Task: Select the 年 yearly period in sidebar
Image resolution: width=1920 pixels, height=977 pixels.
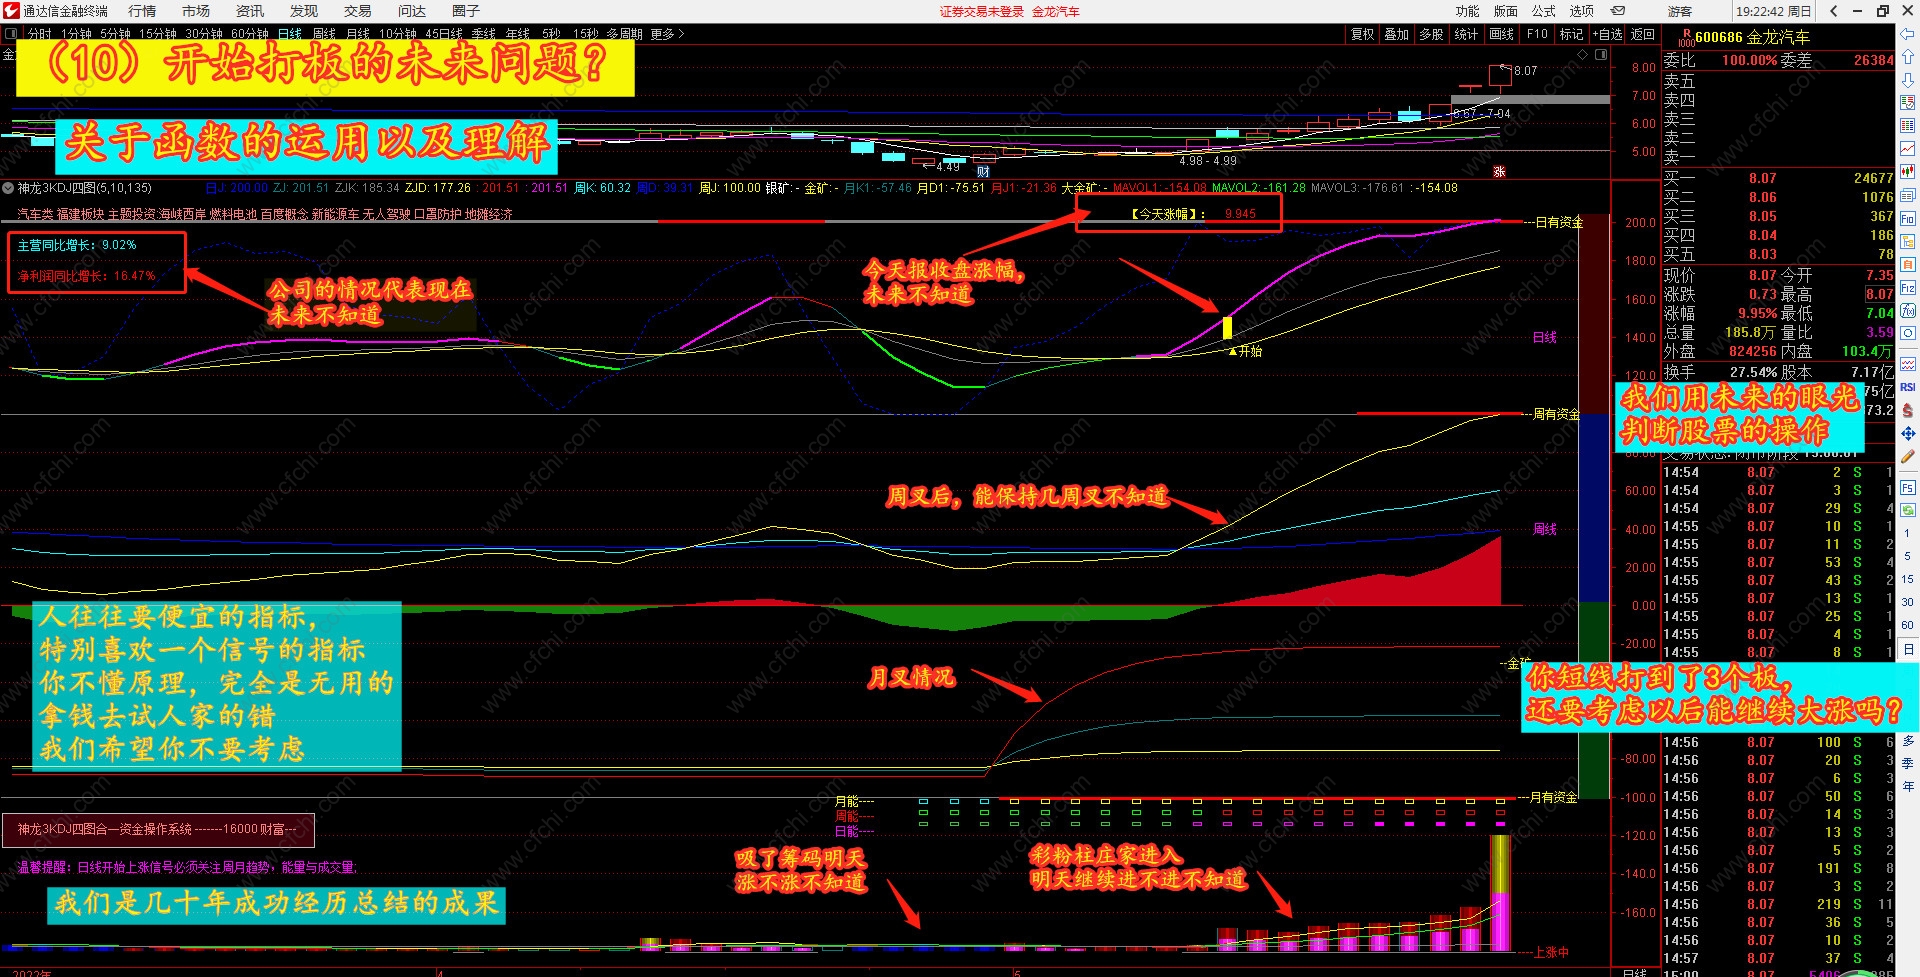Action: coord(1907,786)
